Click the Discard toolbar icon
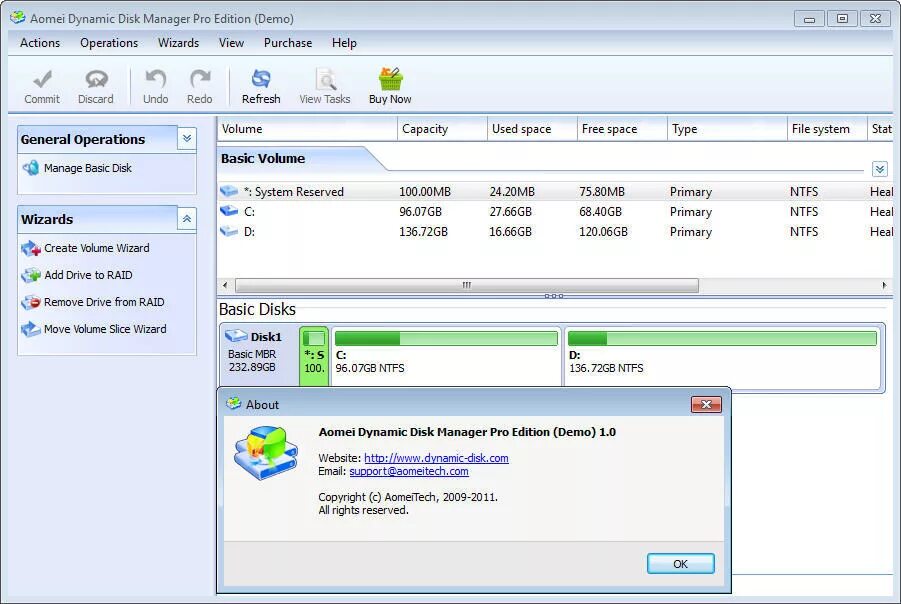 (96, 79)
